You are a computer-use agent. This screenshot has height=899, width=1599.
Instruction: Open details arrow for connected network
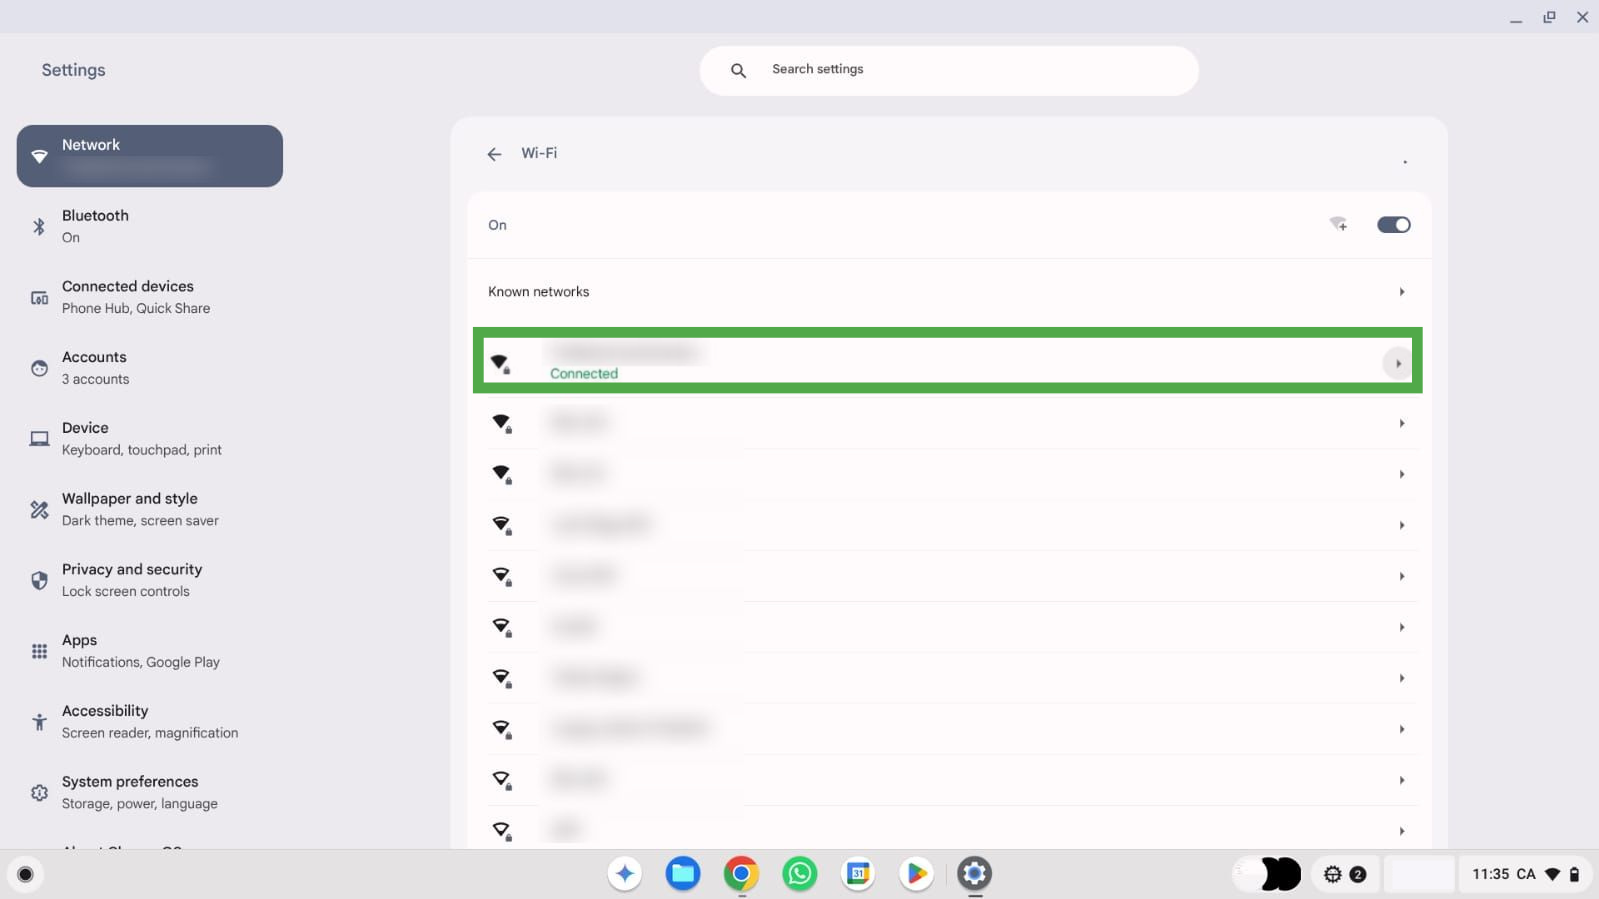click(x=1398, y=363)
